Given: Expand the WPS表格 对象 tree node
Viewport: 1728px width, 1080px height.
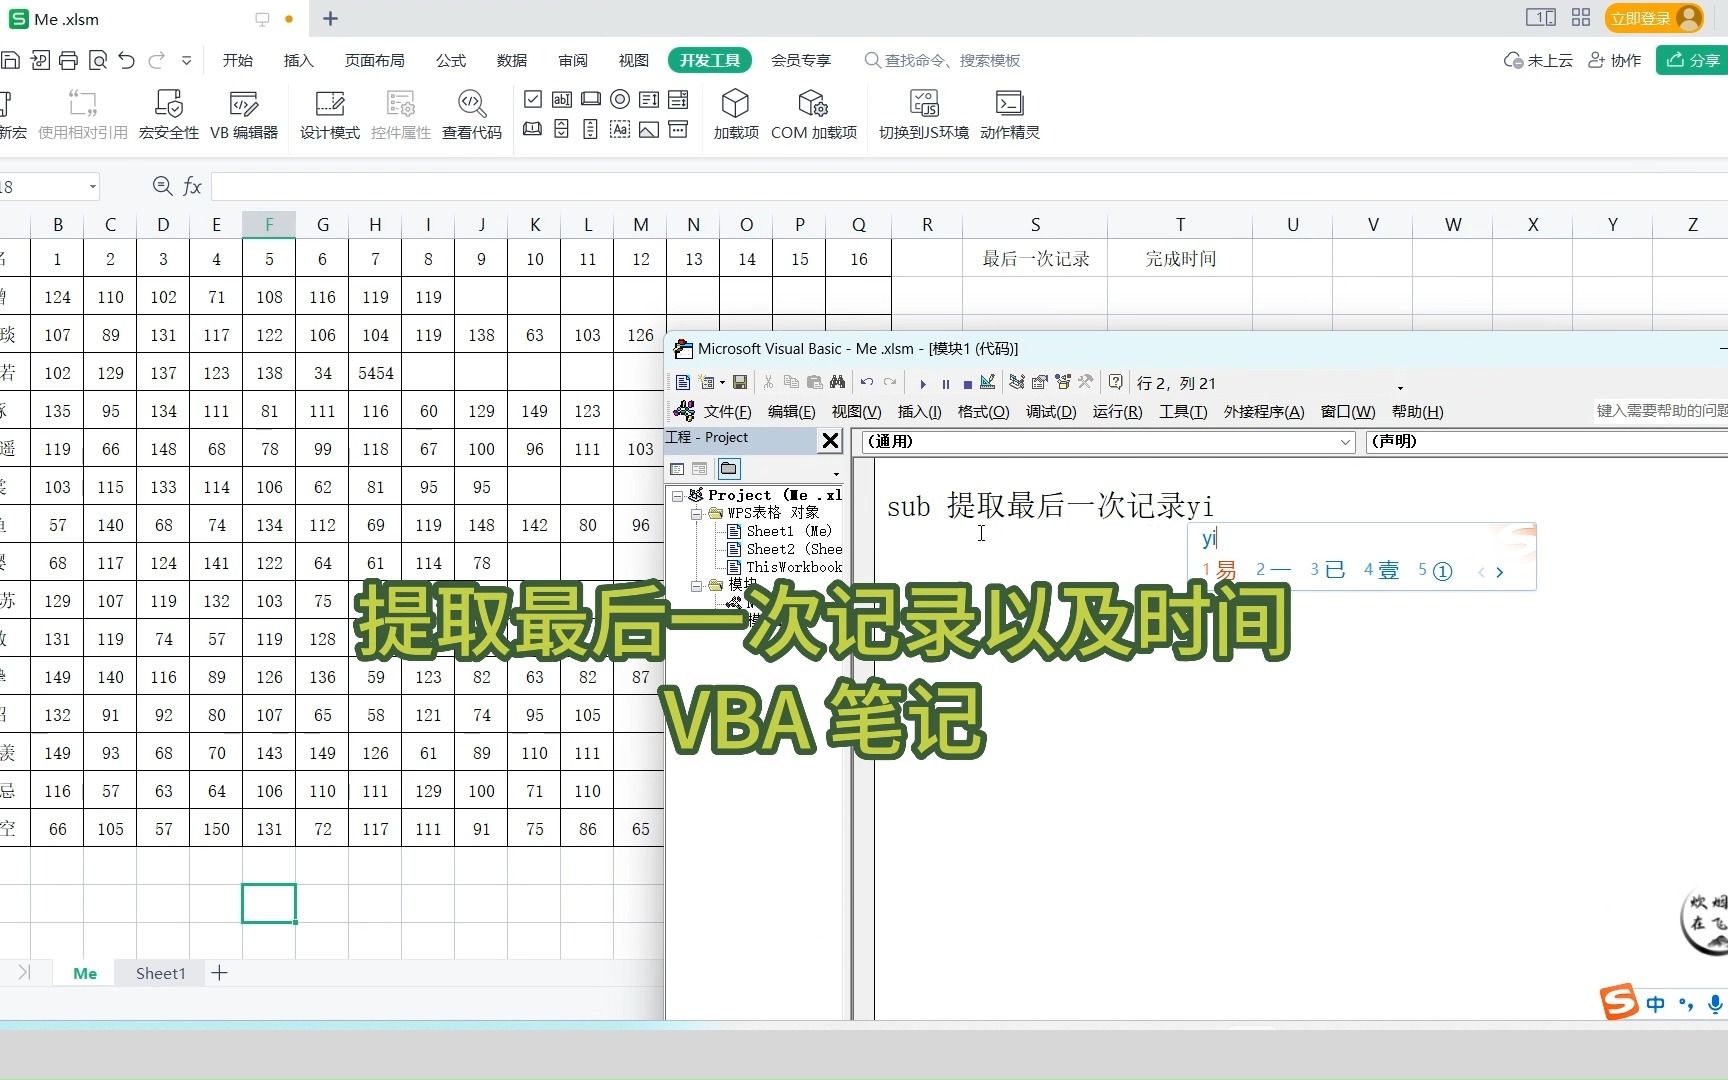Looking at the screenshot, I should 698,513.
